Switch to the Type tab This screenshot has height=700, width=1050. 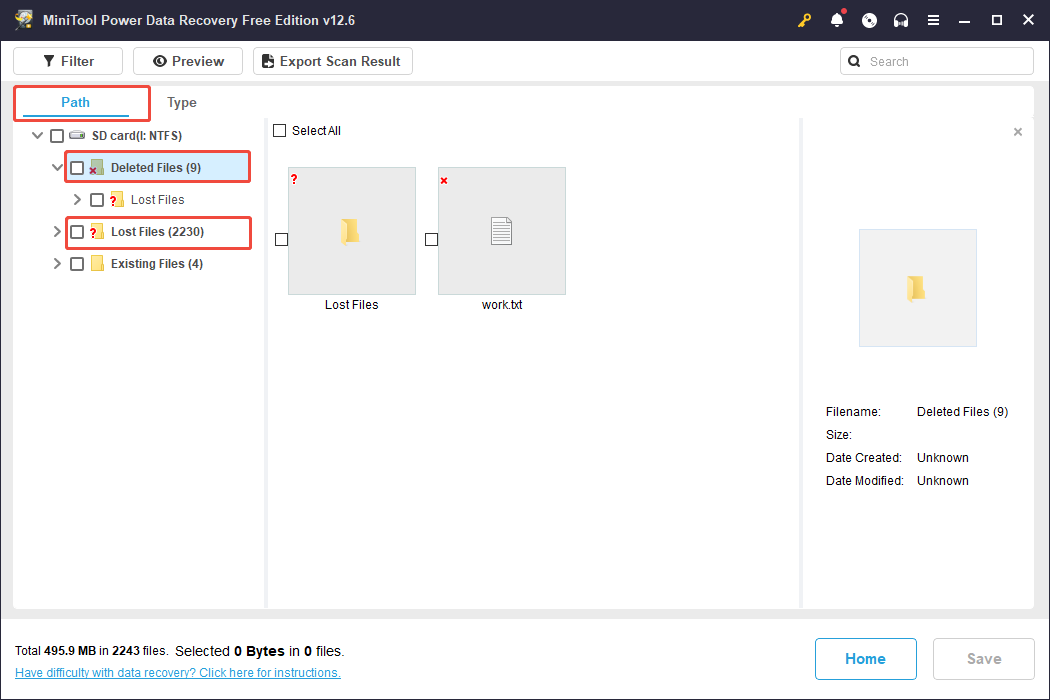click(x=182, y=103)
